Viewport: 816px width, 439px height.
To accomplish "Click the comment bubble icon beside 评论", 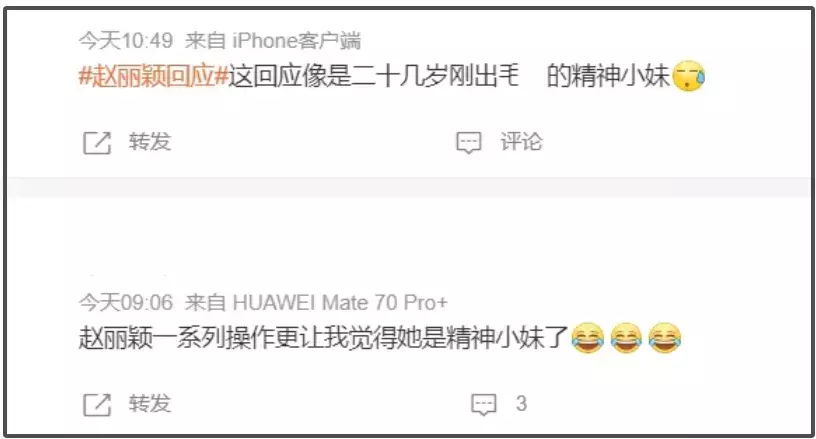I will click(x=469, y=143).
